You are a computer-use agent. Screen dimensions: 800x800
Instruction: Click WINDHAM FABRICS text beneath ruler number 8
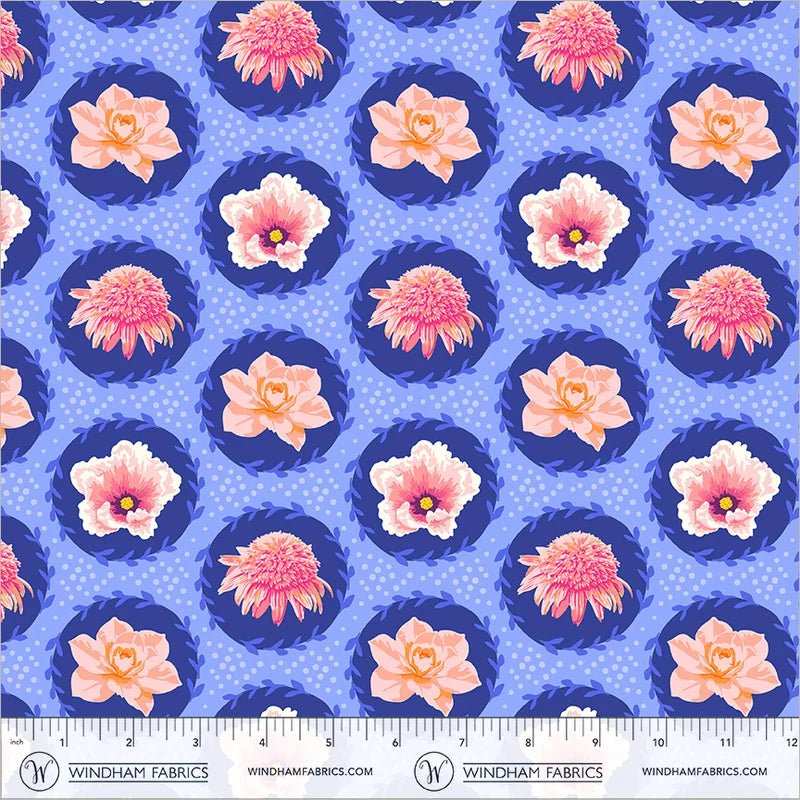click(x=533, y=772)
